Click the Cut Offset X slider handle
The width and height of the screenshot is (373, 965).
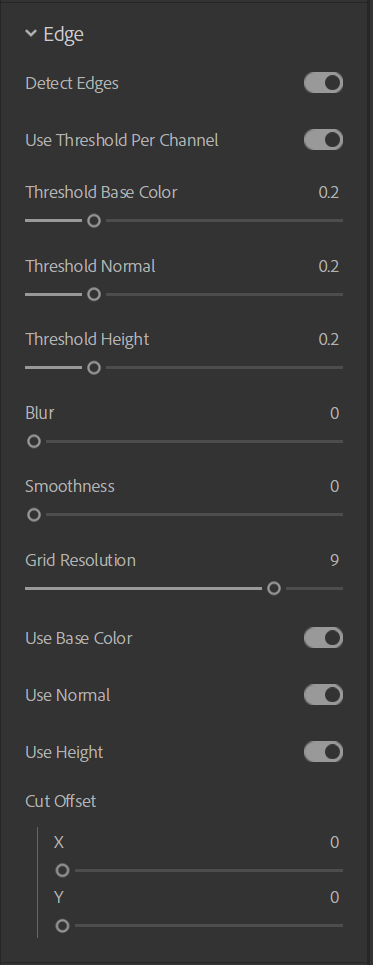pos(62,870)
